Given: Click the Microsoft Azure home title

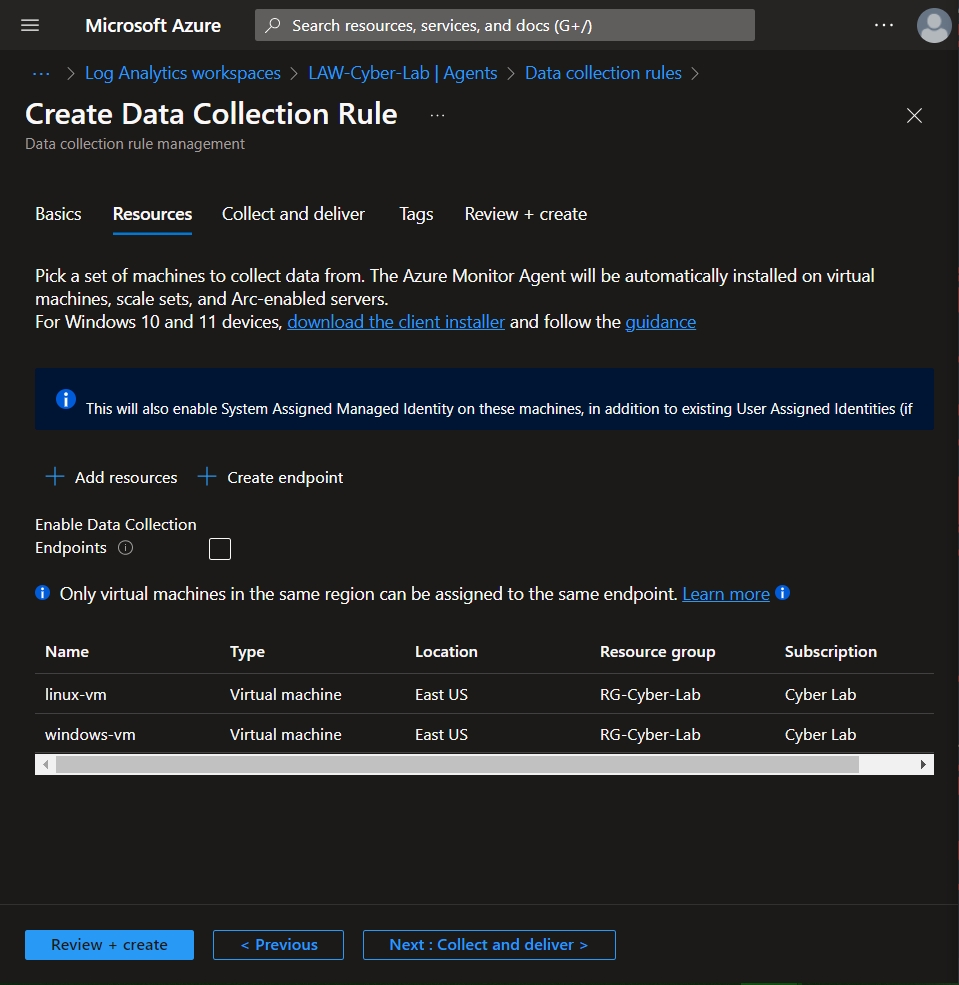Looking at the screenshot, I should 153,25.
